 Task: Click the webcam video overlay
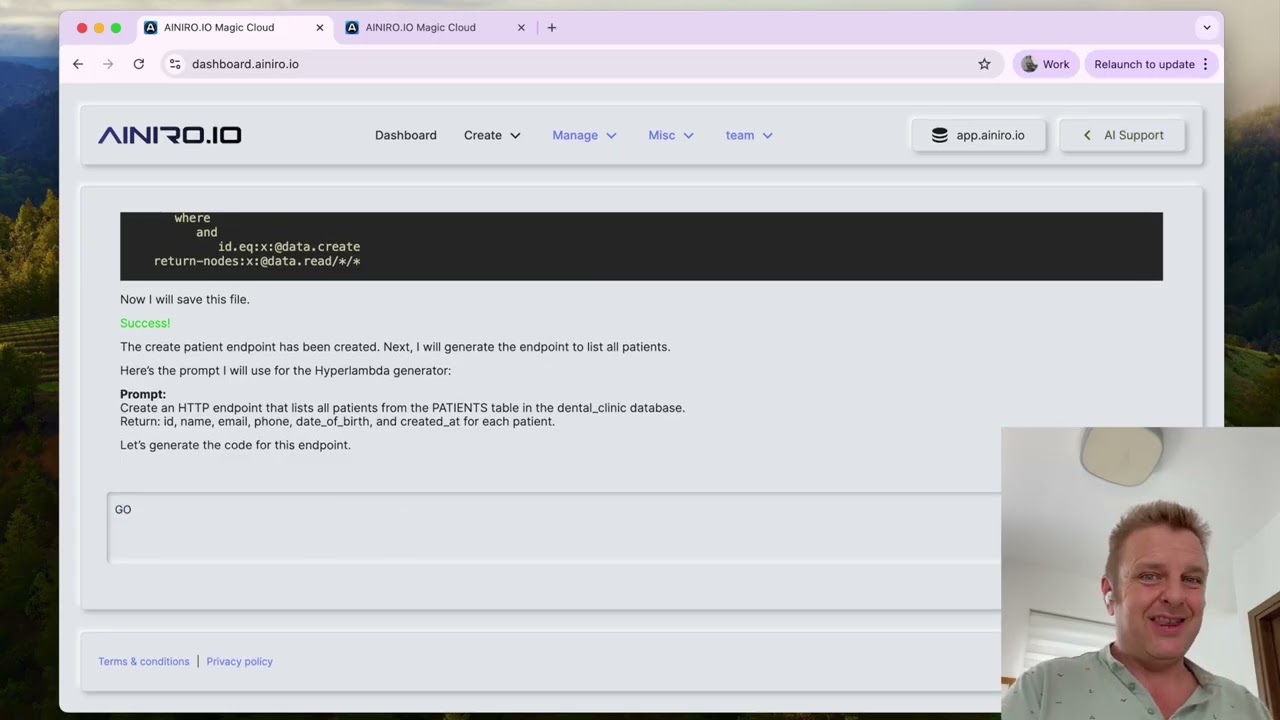click(1140, 573)
